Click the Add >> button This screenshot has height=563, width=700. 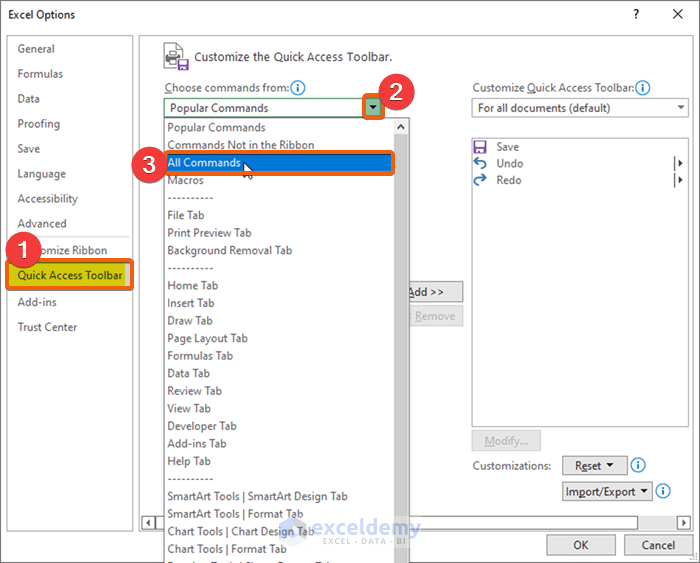click(436, 292)
